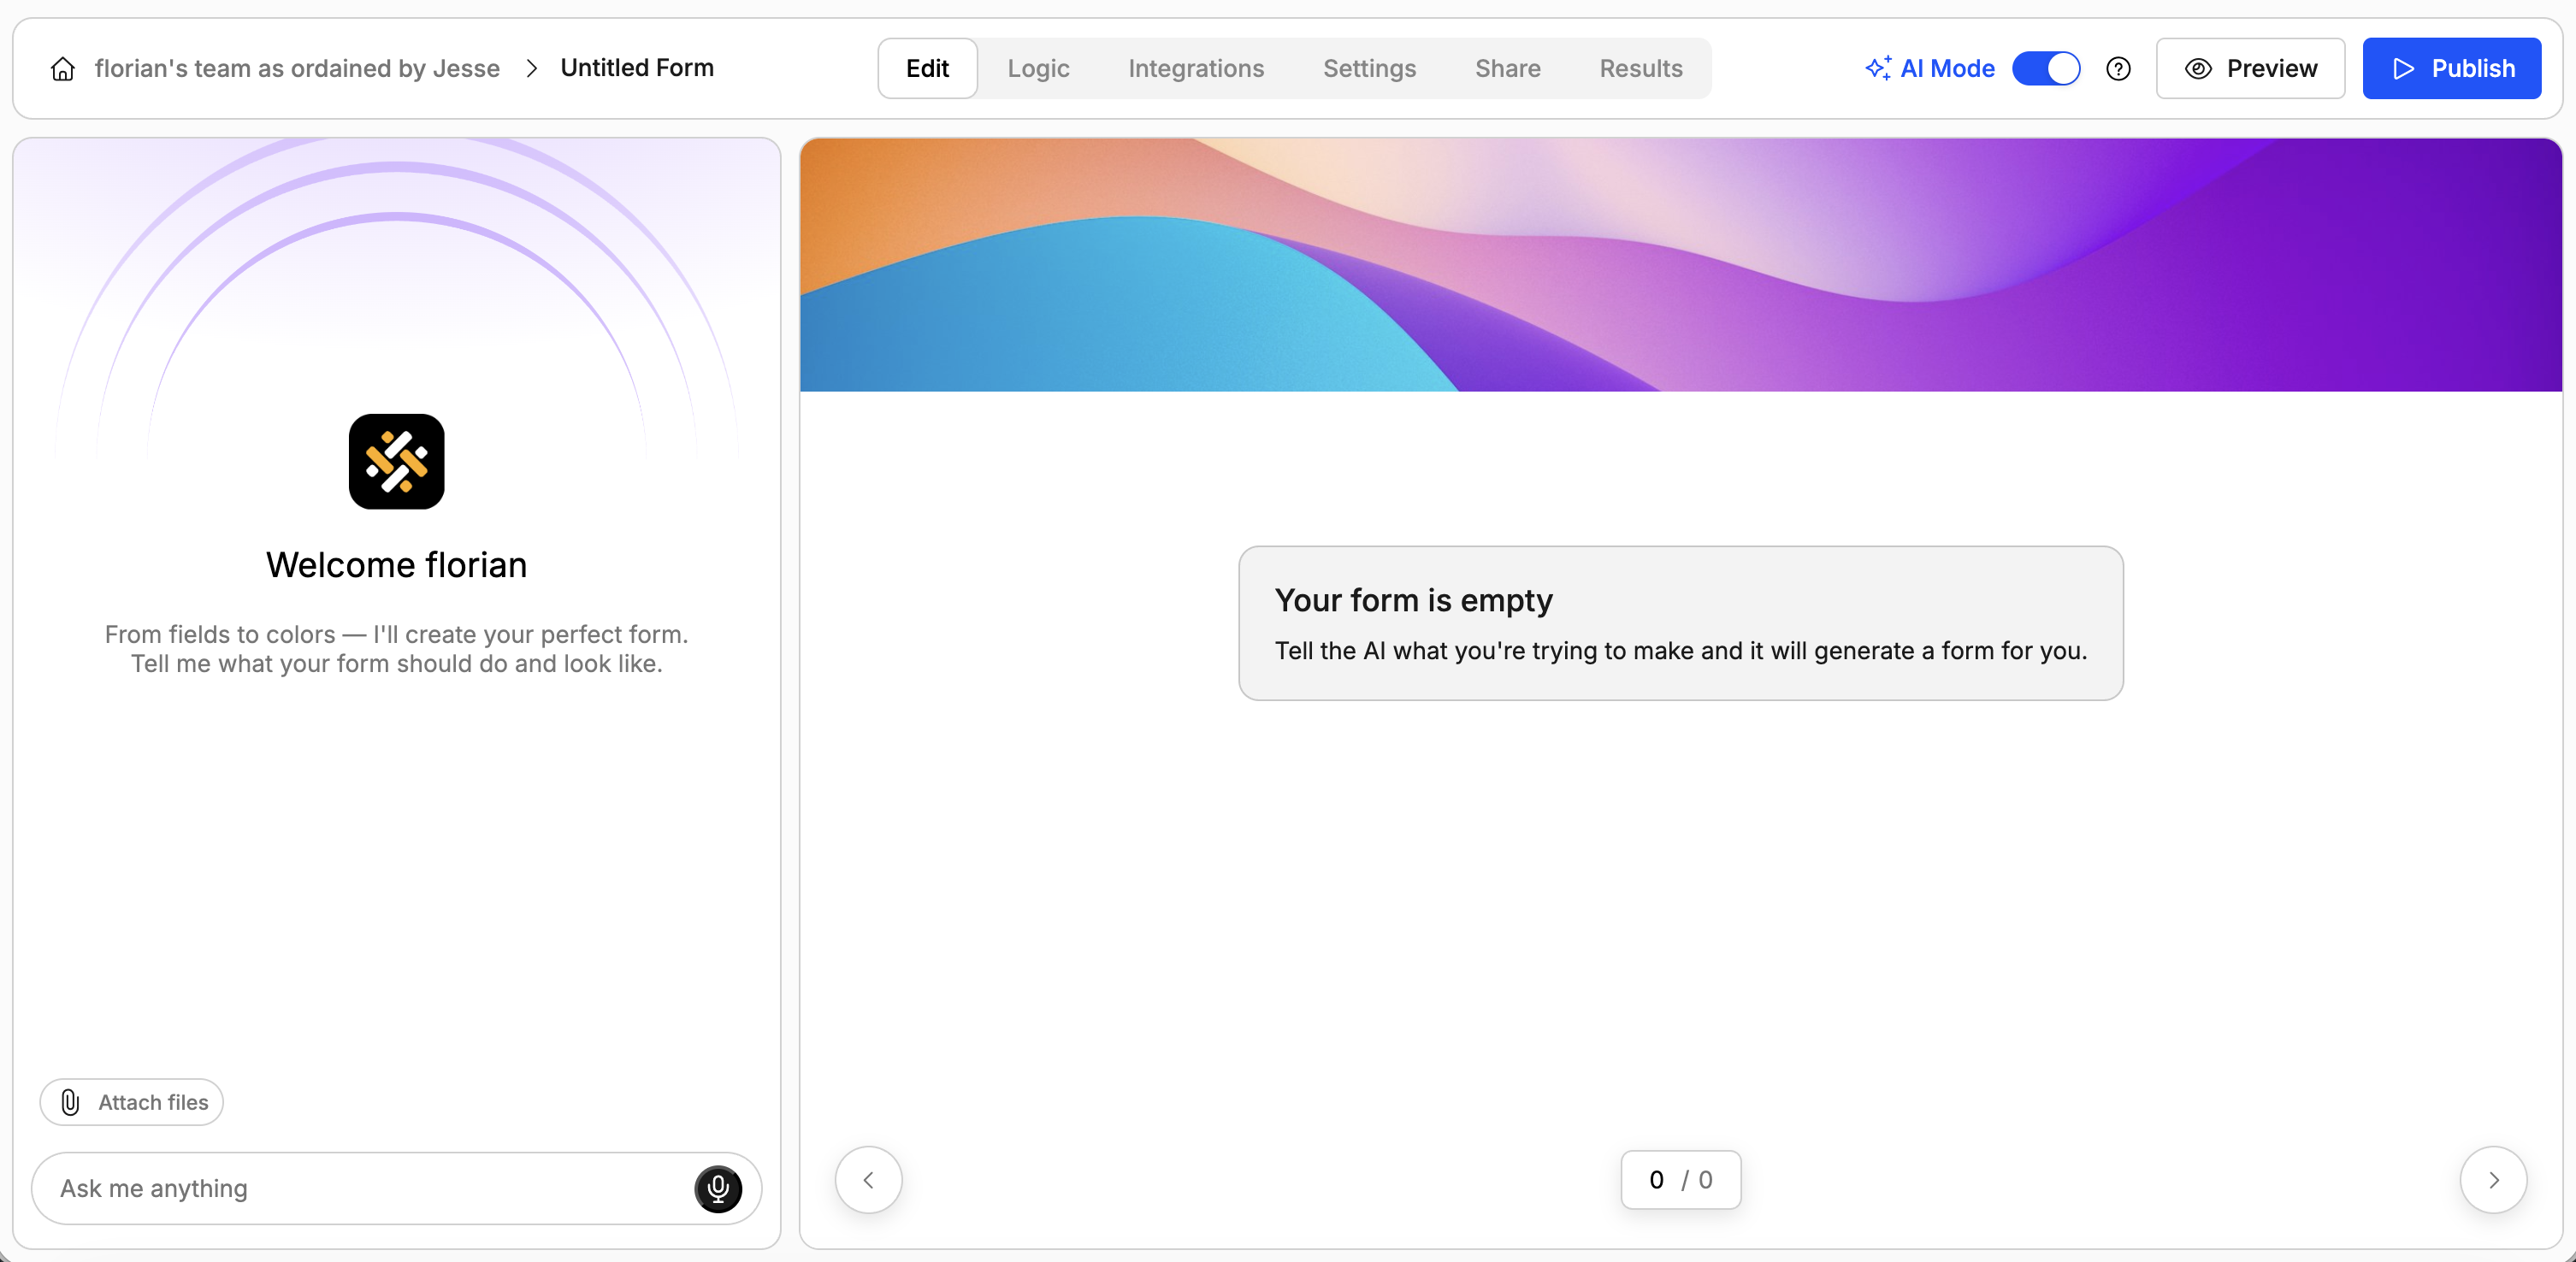Open the Integrations tab
This screenshot has width=2576, height=1262.
tap(1196, 68)
